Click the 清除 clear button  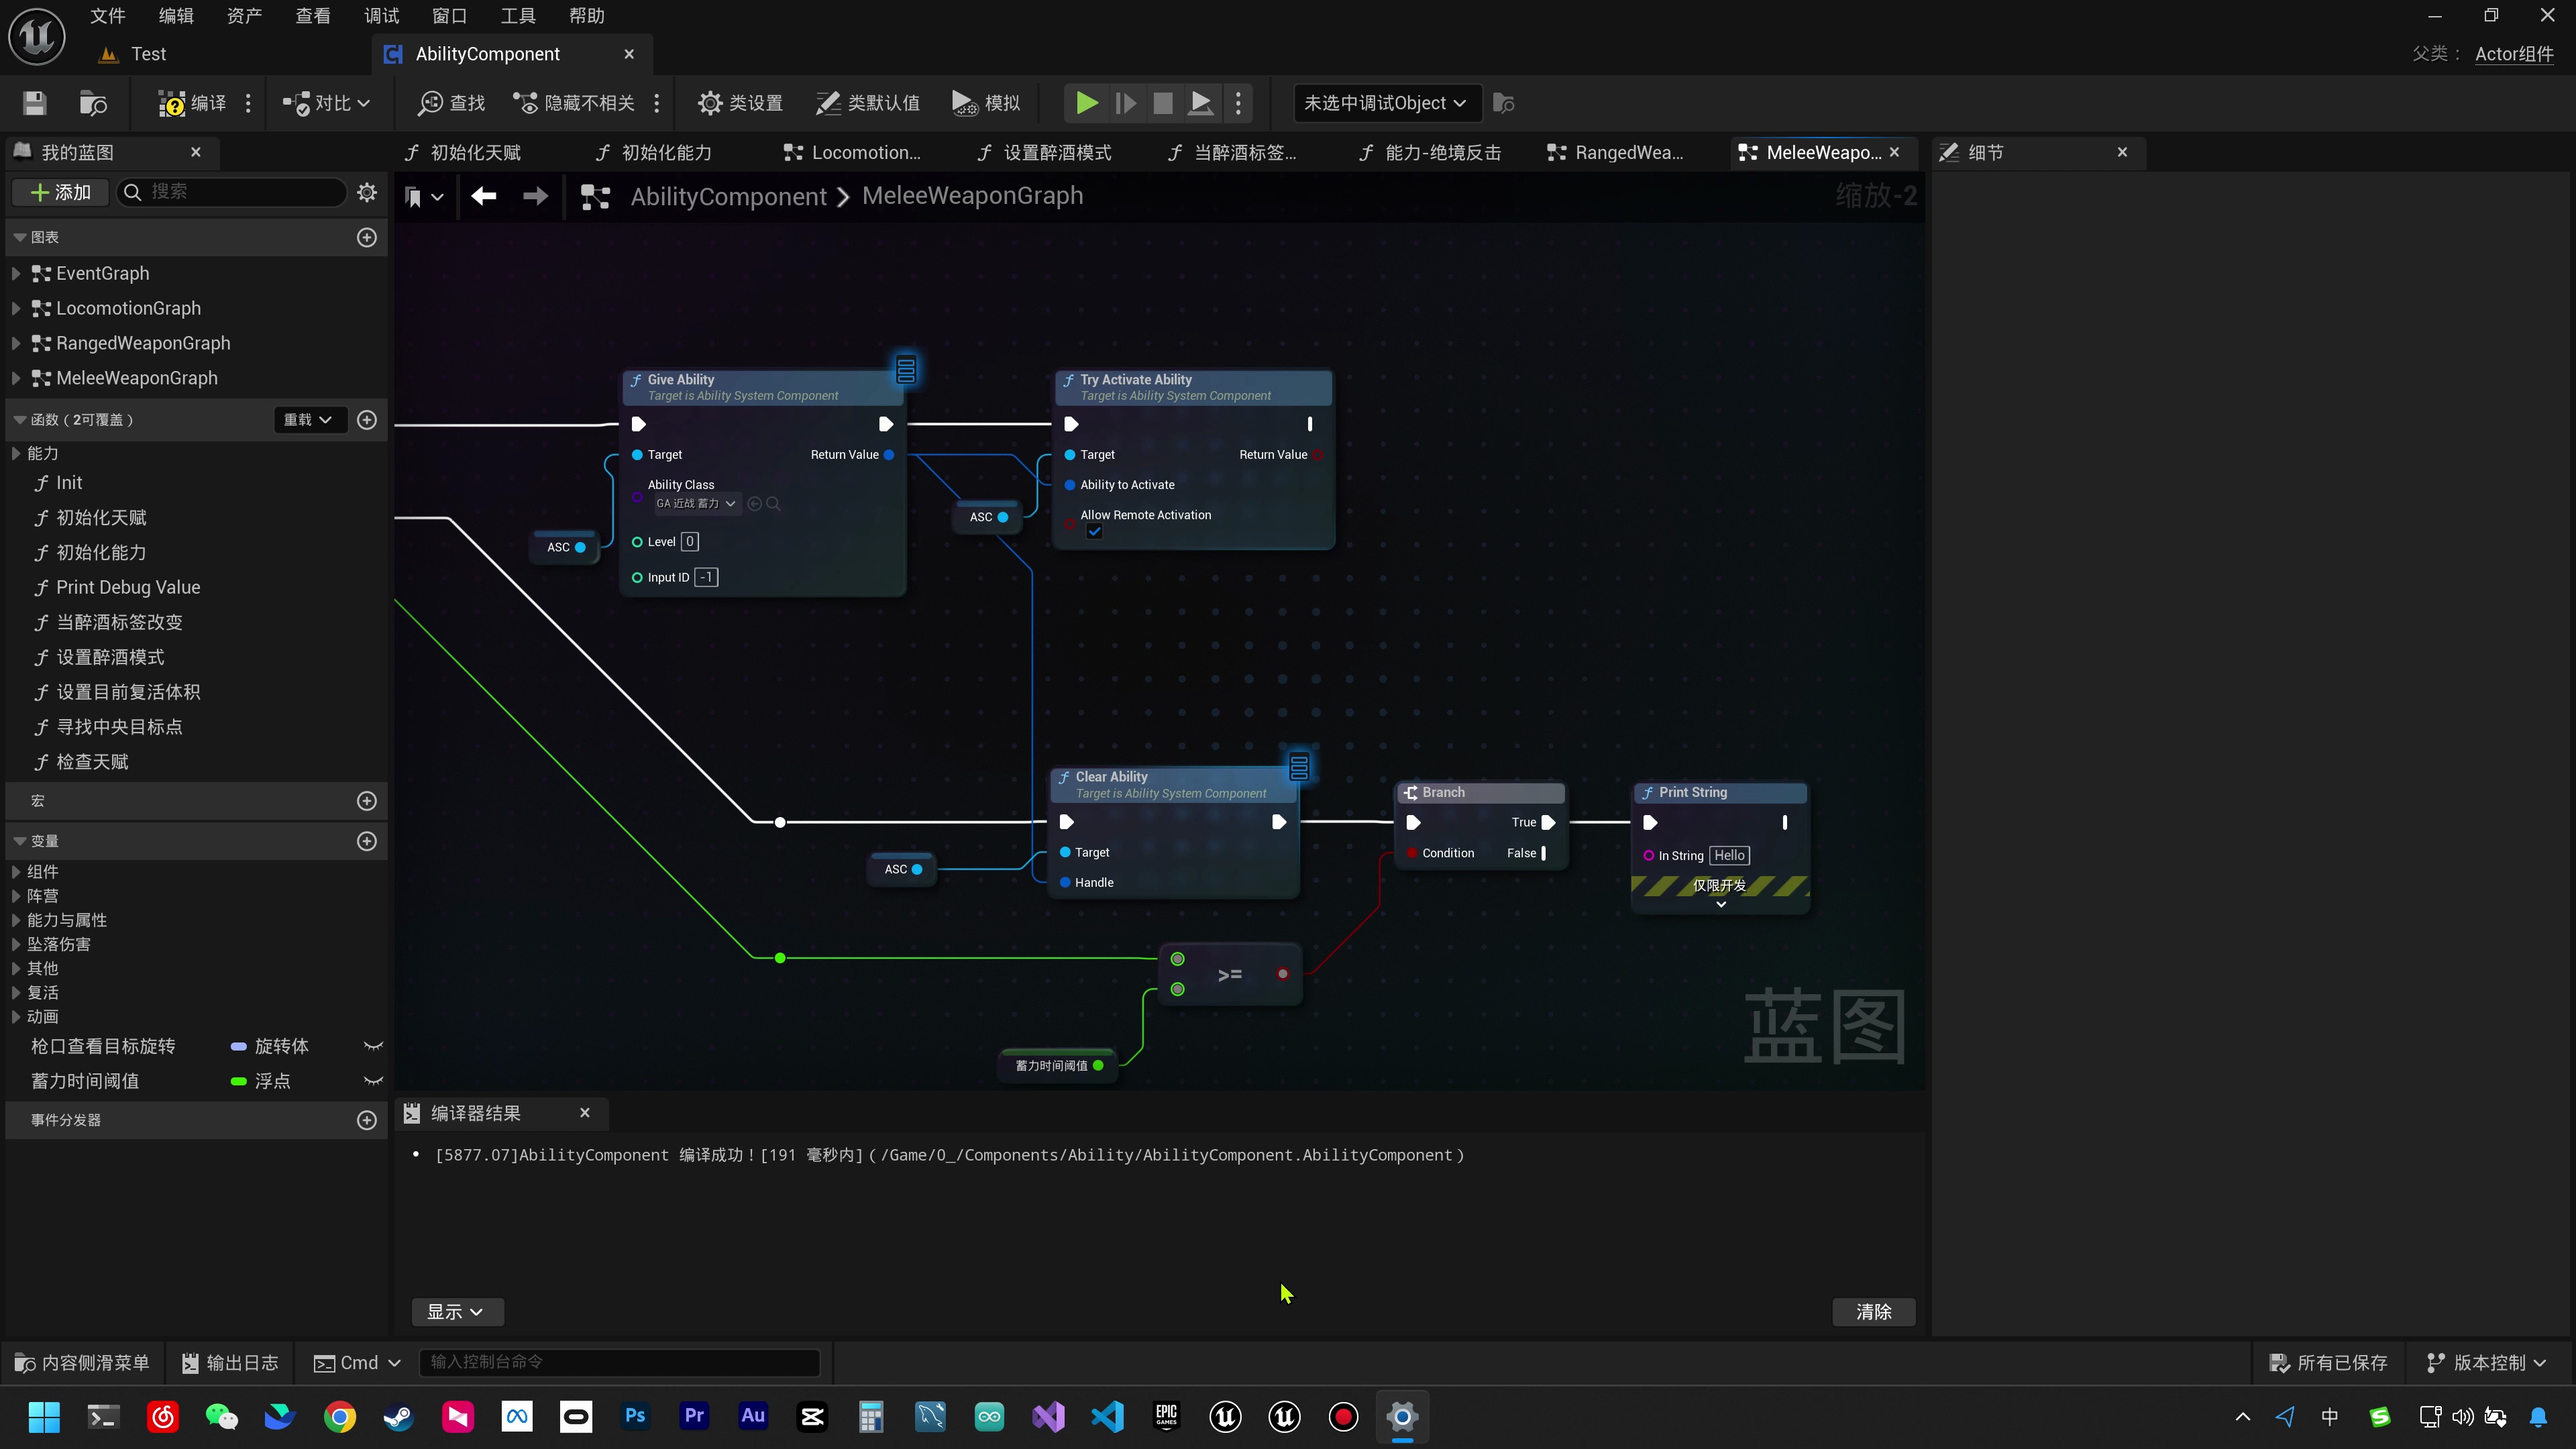point(1873,1312)
